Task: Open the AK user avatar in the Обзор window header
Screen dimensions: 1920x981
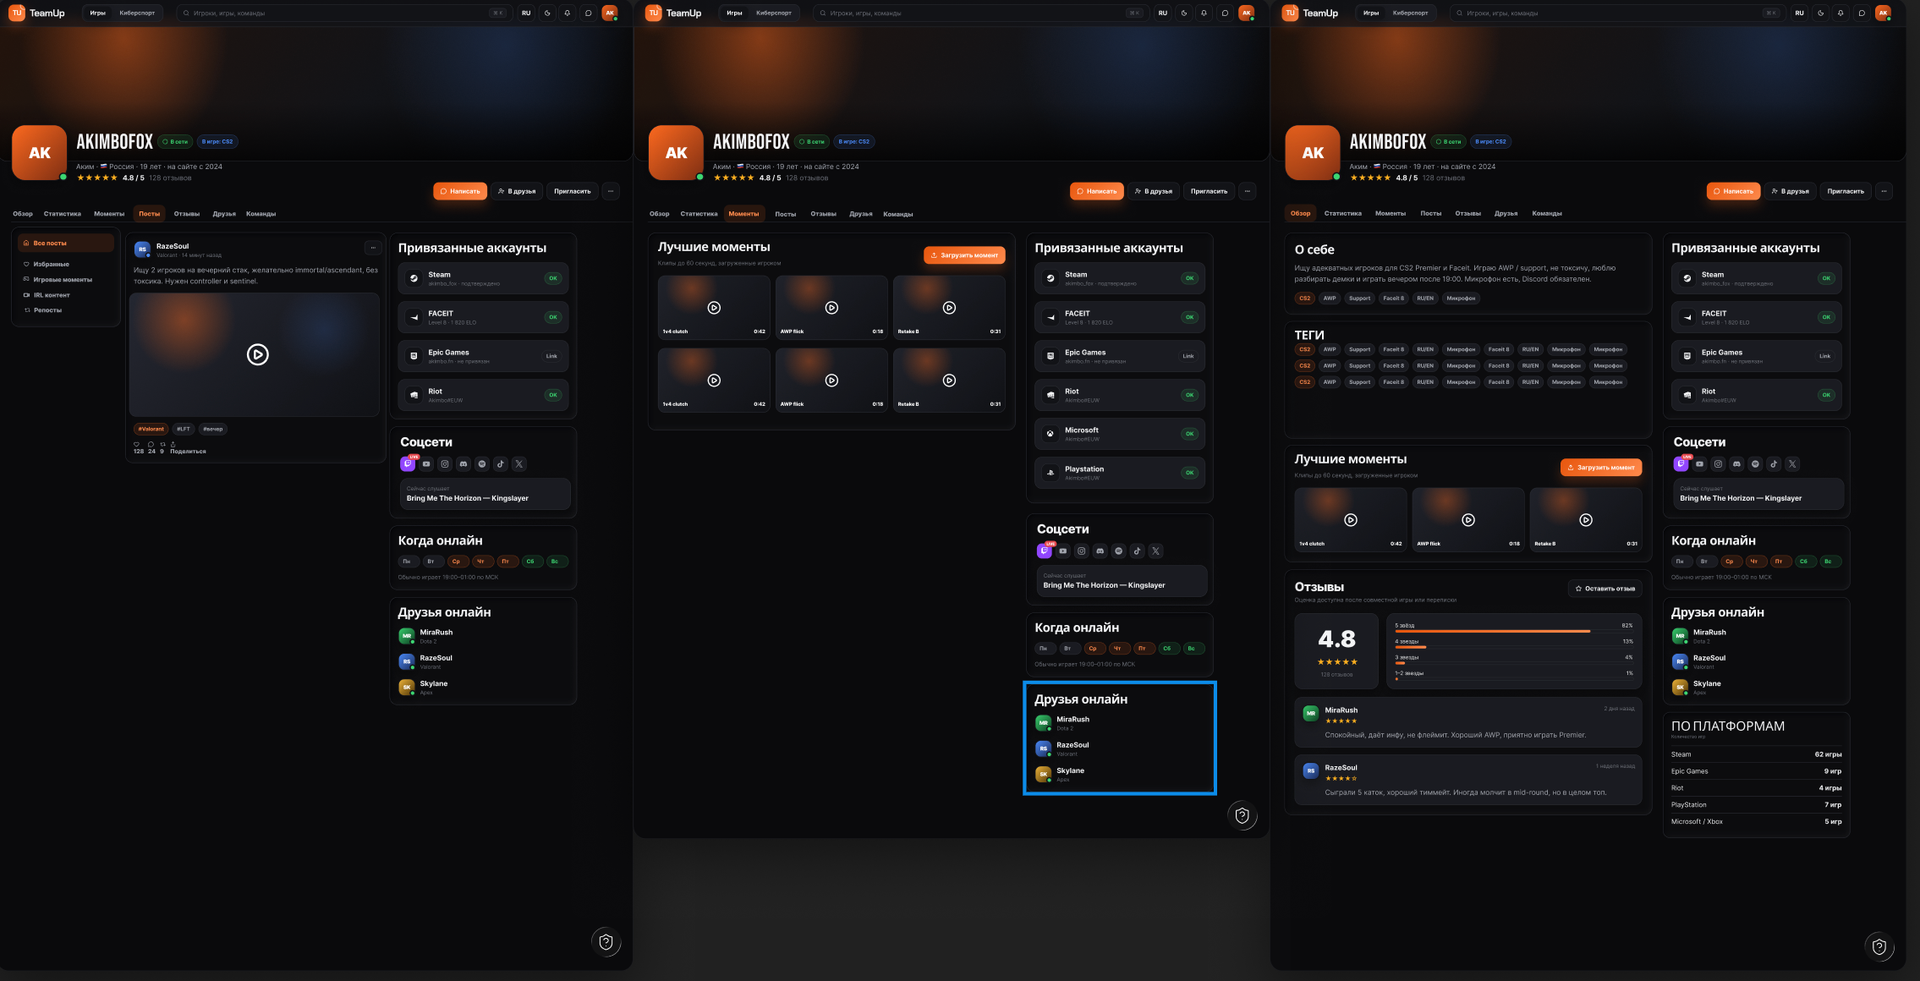Action: (1883, 13)
